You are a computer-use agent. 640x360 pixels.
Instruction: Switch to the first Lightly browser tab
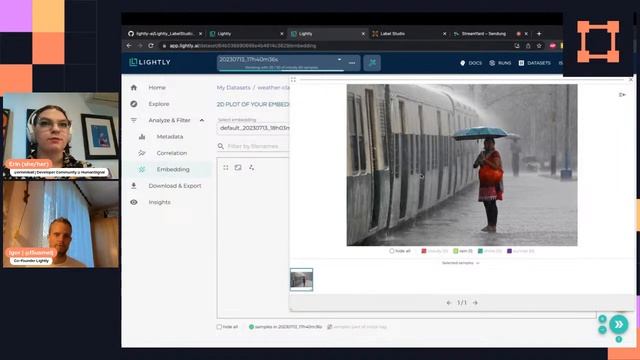[x=246, y=34]
